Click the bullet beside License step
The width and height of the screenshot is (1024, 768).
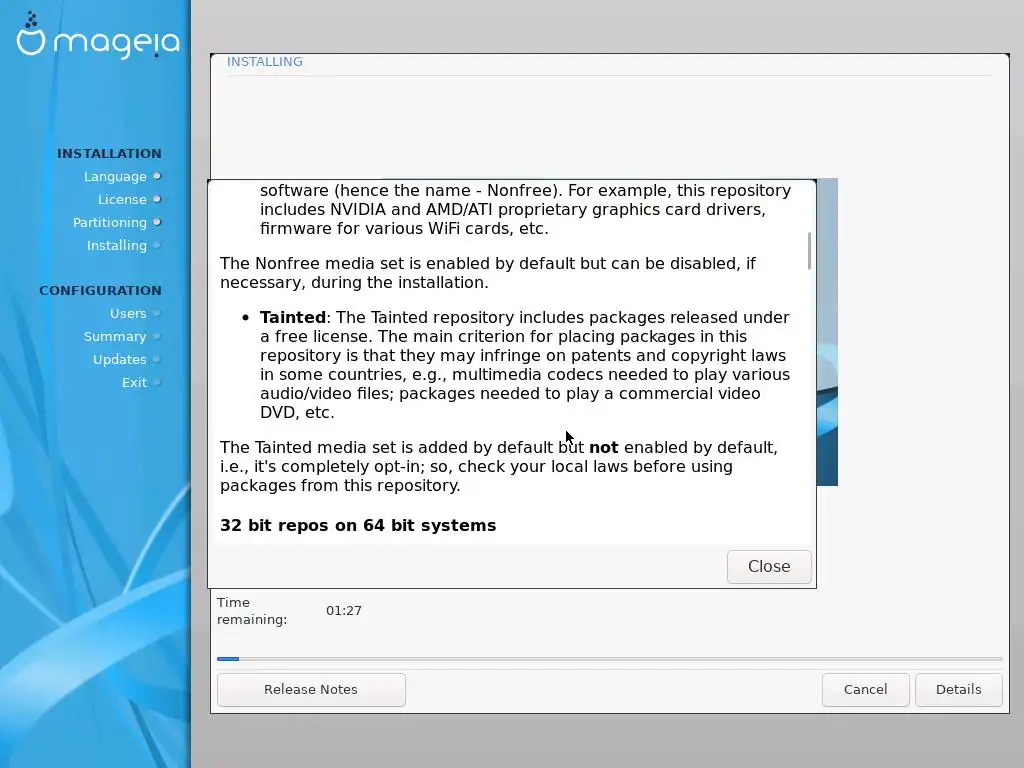pyautogui.click(x=157, y=199)
